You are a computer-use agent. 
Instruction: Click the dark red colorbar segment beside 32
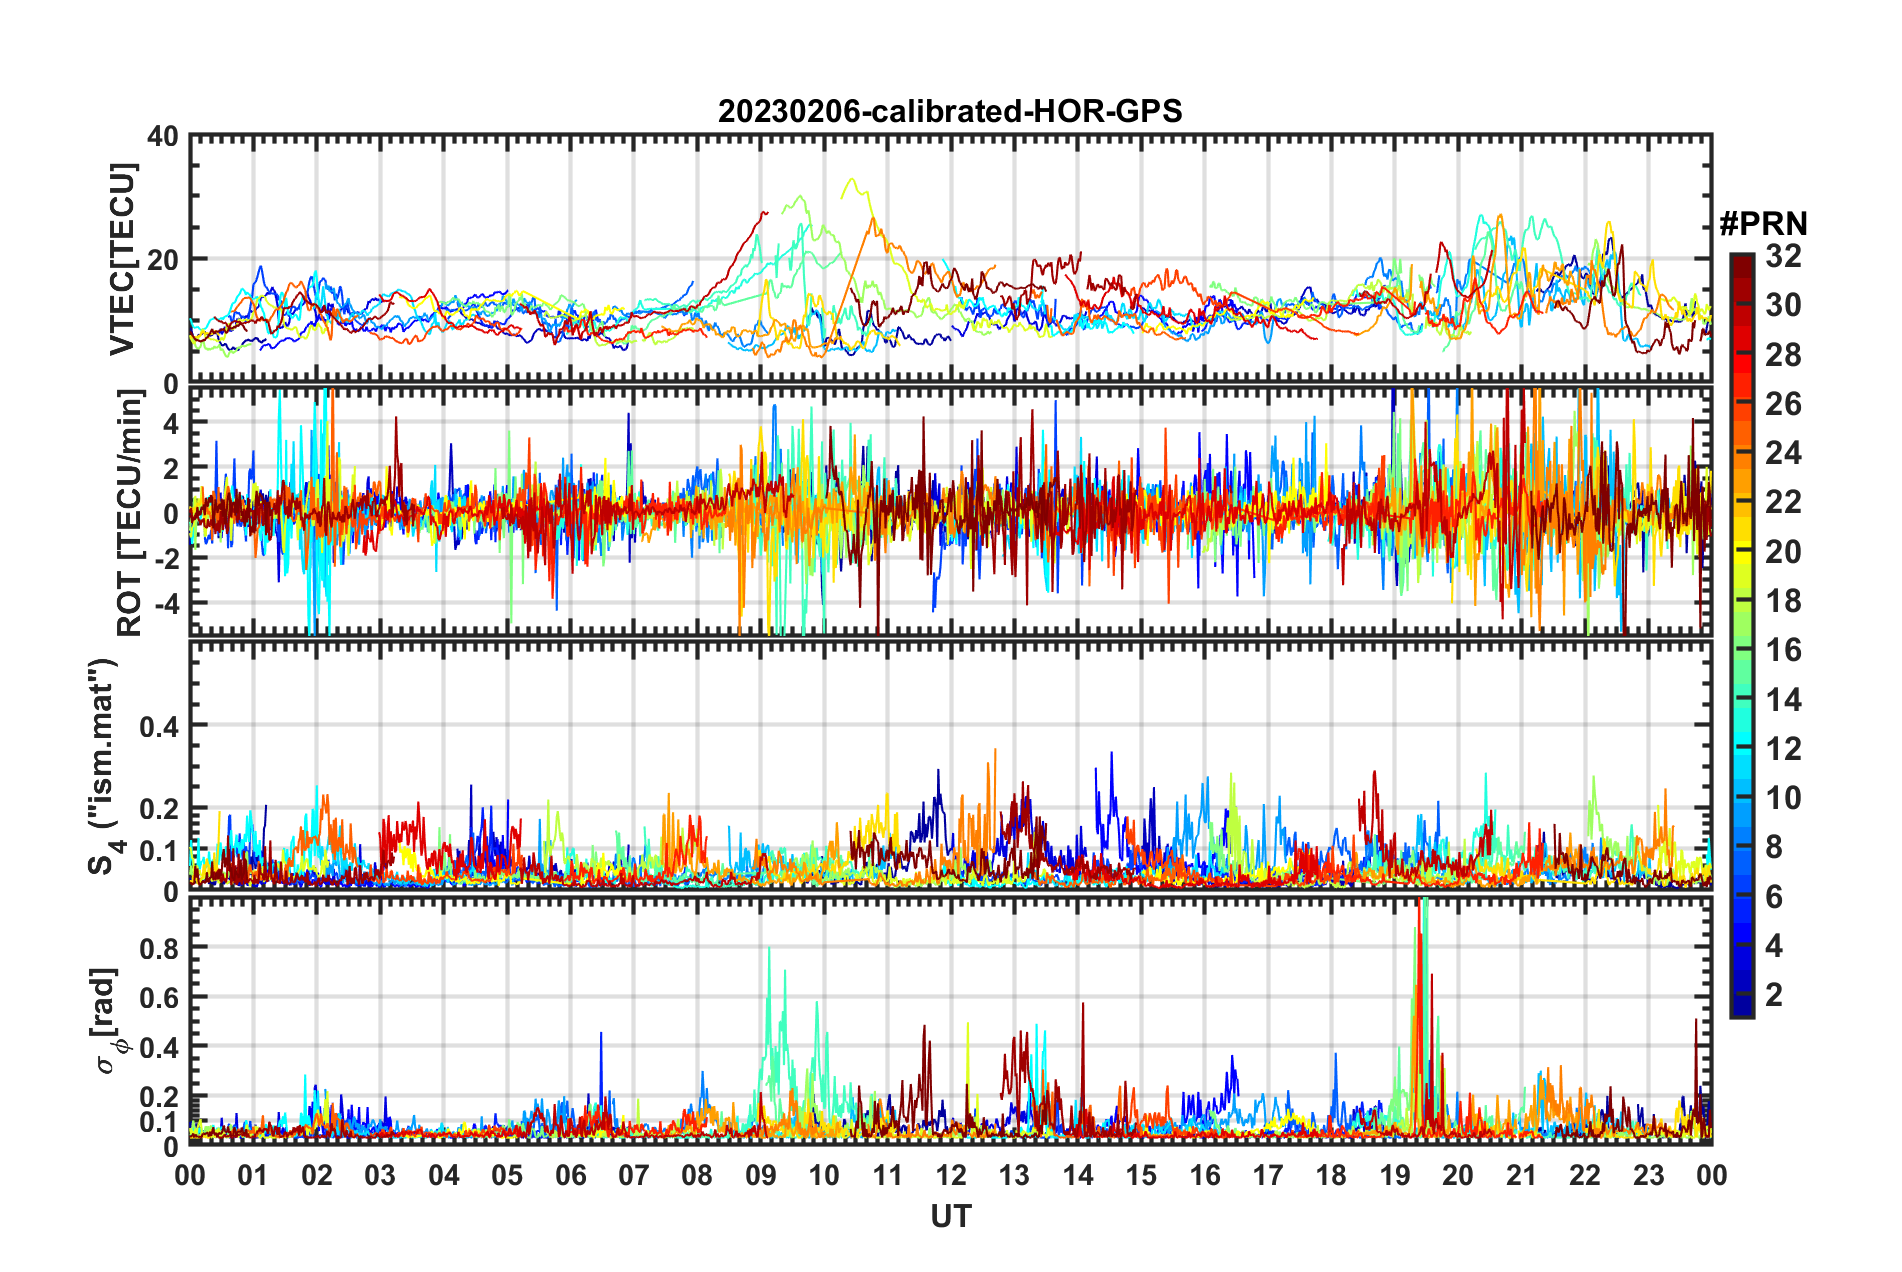(x=1742, y=265)
